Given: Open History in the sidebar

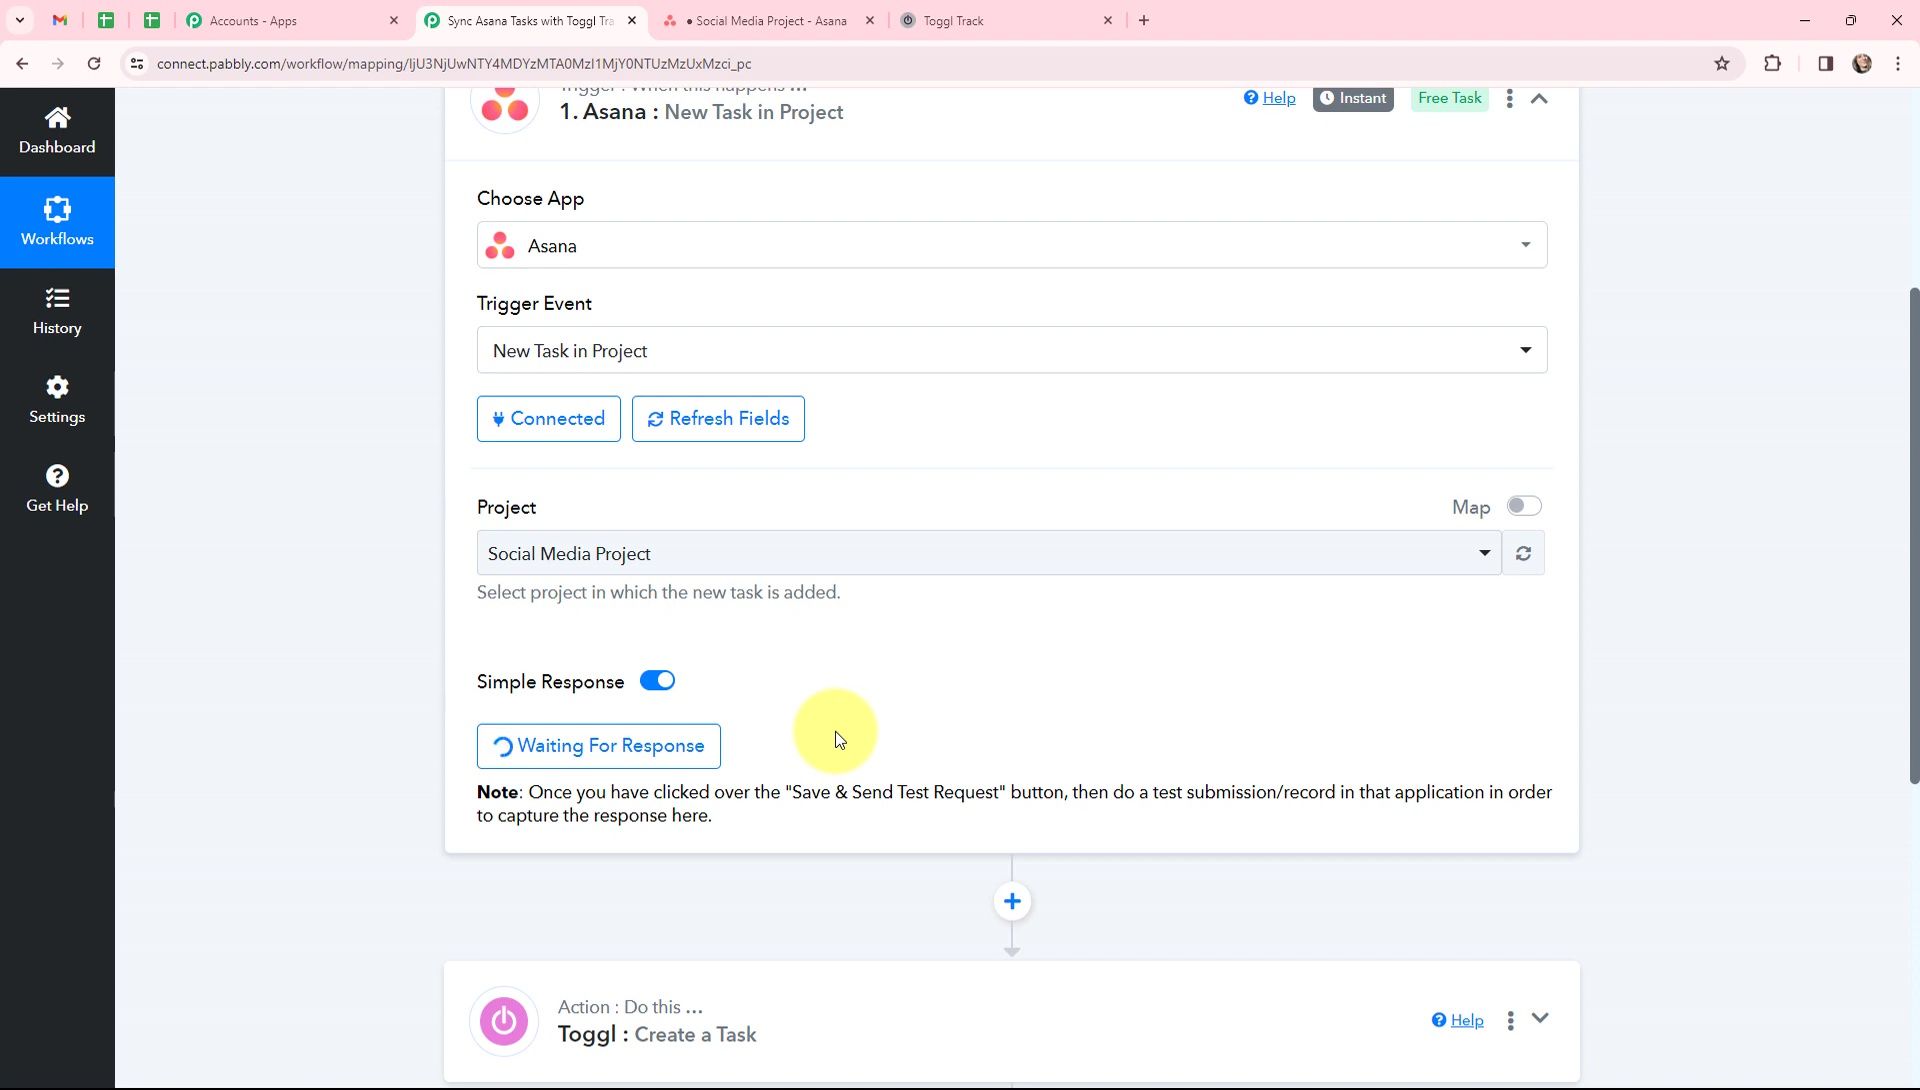Looking at the screenshot, I should tap(57, 311).
